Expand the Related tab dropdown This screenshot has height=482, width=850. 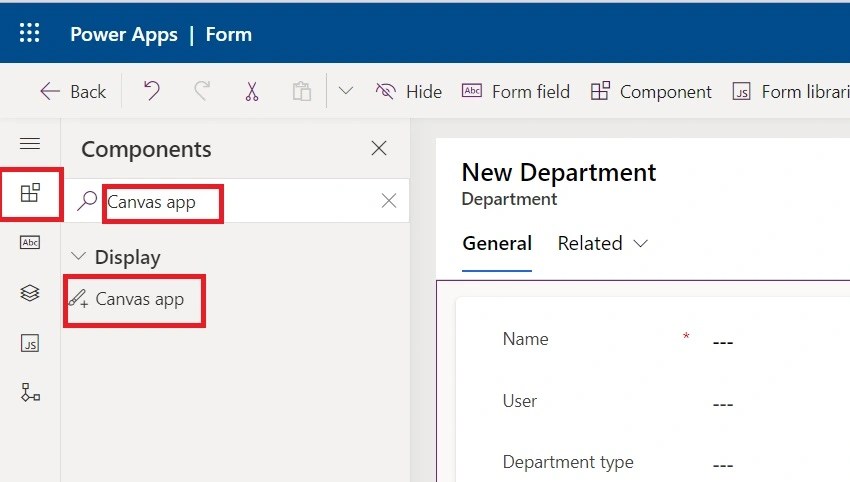603,243
